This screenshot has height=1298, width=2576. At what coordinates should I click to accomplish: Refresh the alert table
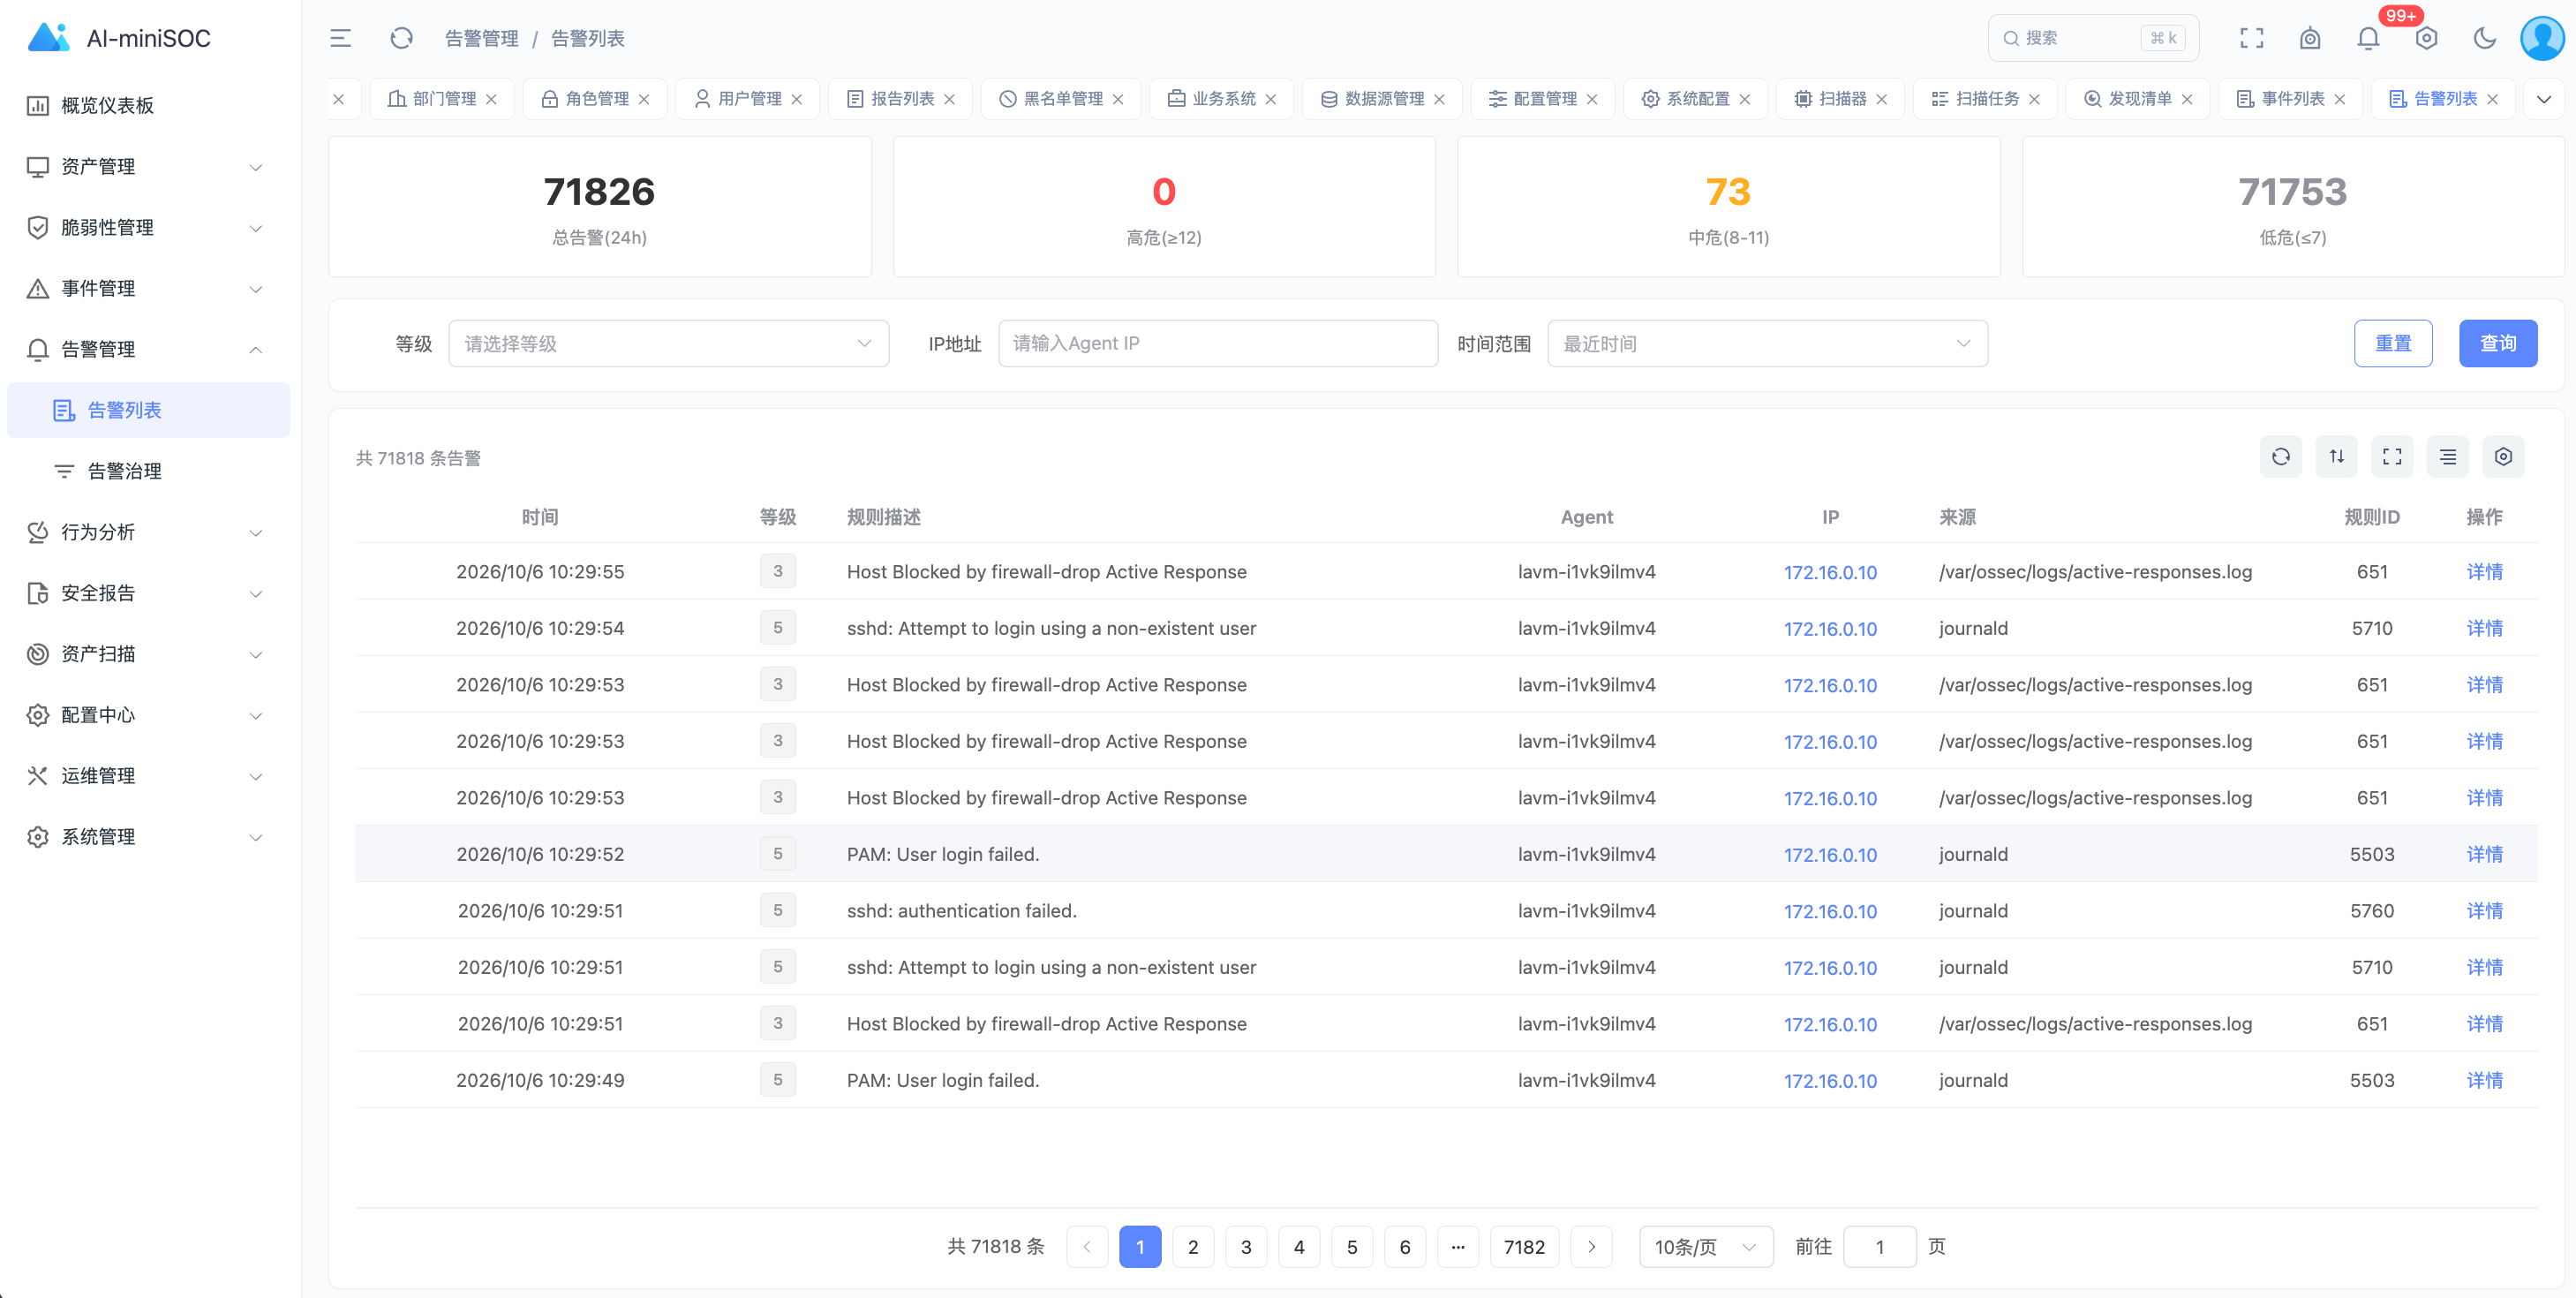click(x=2281, y=457)
